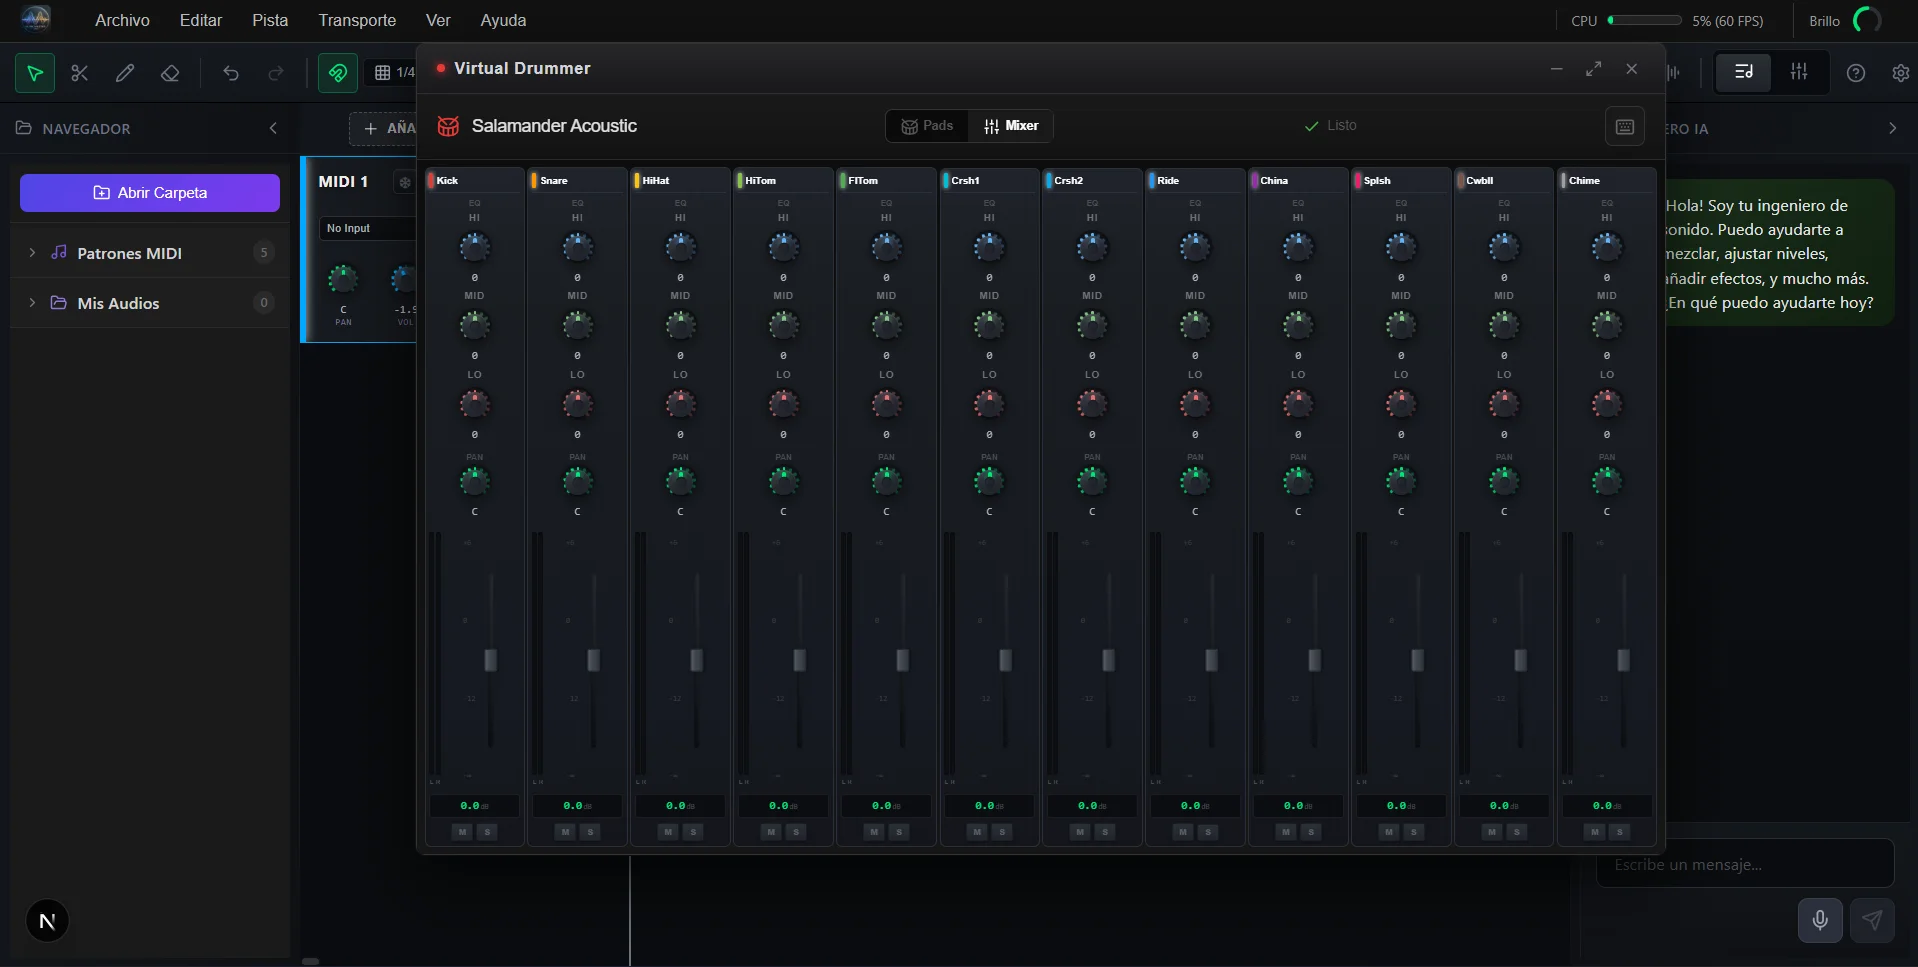Mute the Kick channel
Screen dimensions: 1918x967
pos(462,832)
